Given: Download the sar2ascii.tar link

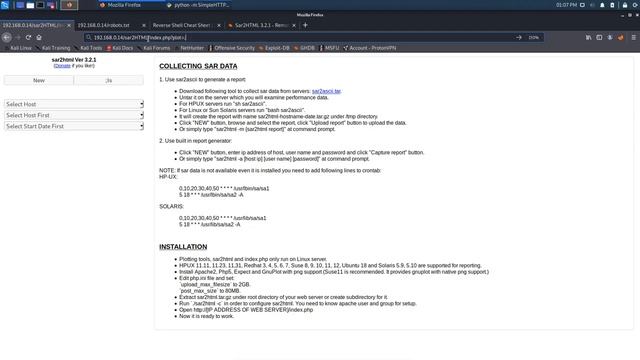Looking at the screenshot, I should (x=326, y=91).
